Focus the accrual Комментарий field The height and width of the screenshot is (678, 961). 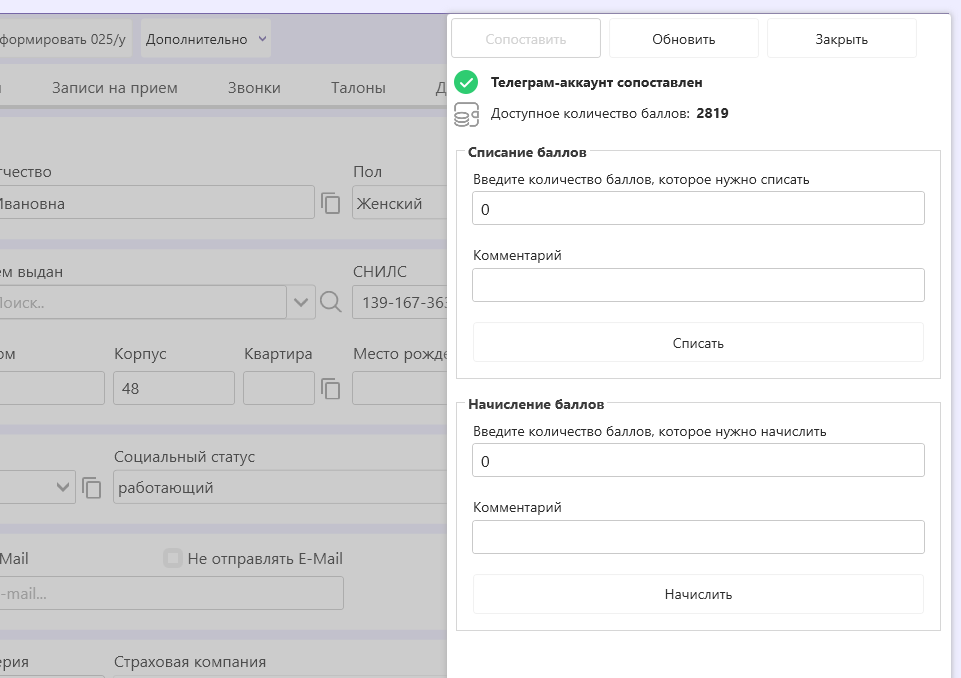(698, 537)
